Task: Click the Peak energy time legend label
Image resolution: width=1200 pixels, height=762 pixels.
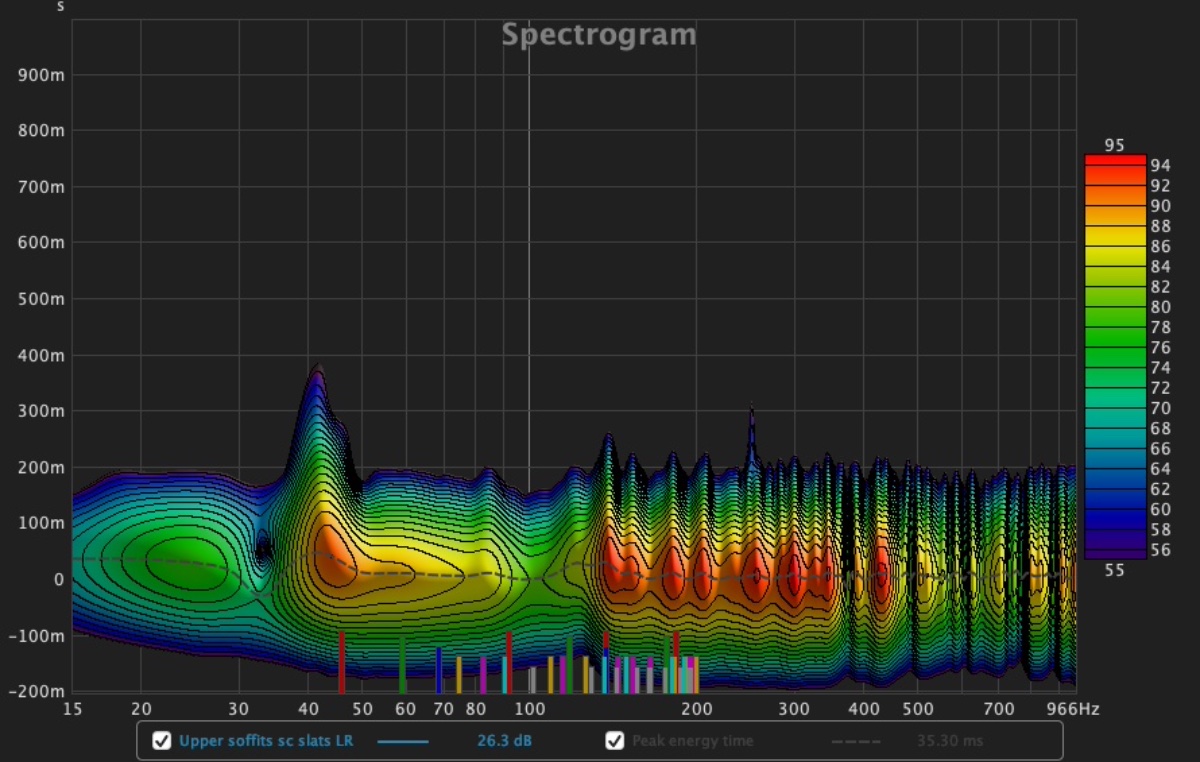Action: pos(692,741)
